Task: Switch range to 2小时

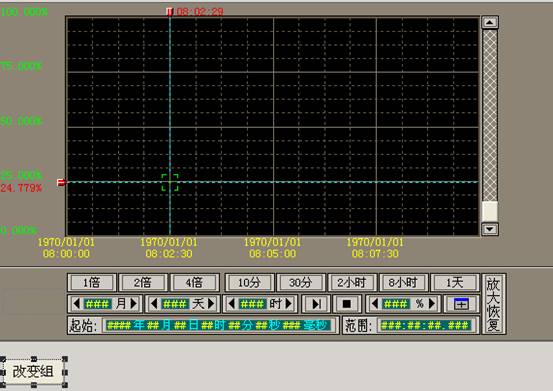Action: click(352, 282)
